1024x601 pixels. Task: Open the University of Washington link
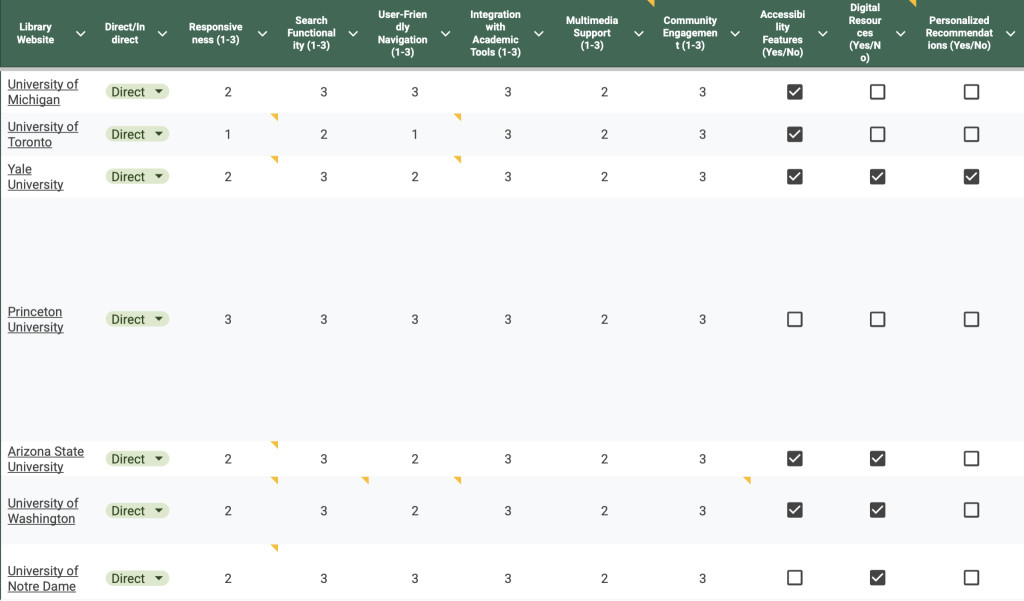click(43, 511)
